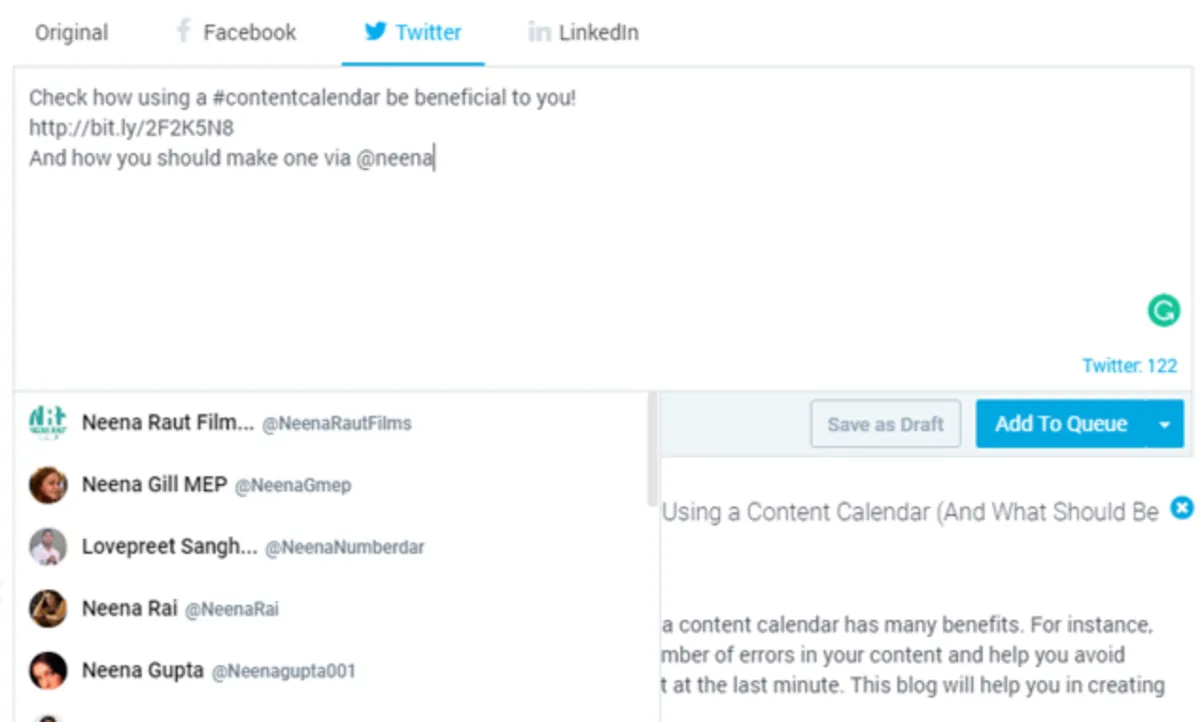Click the Twitter bird icon in the tab
The height and width of the screenshot is (722, 1200).
pyautogui.click(x=375, y=32)
